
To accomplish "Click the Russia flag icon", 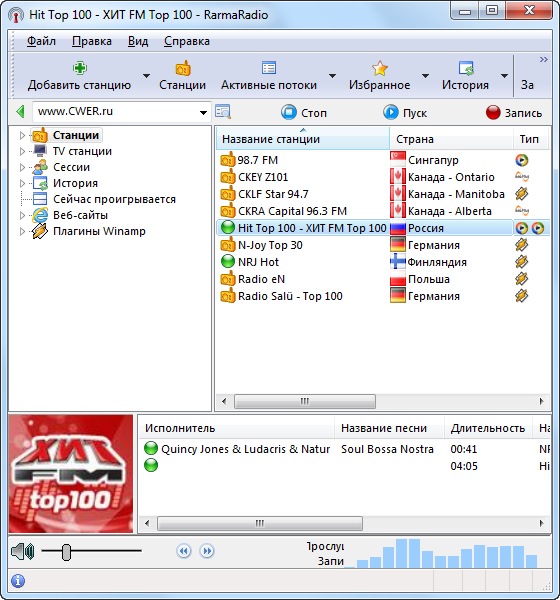I will [398, 228].
